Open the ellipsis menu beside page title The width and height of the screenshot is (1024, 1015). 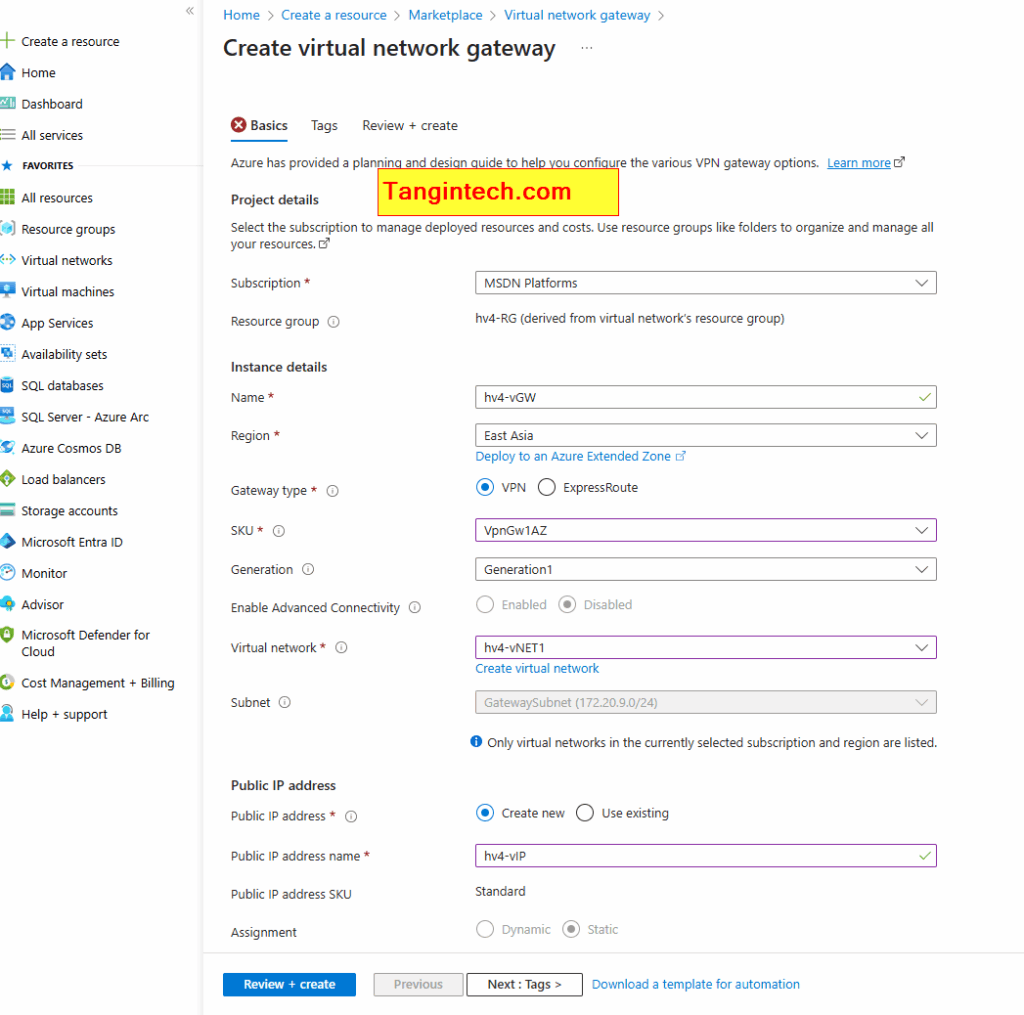(586, 48)
